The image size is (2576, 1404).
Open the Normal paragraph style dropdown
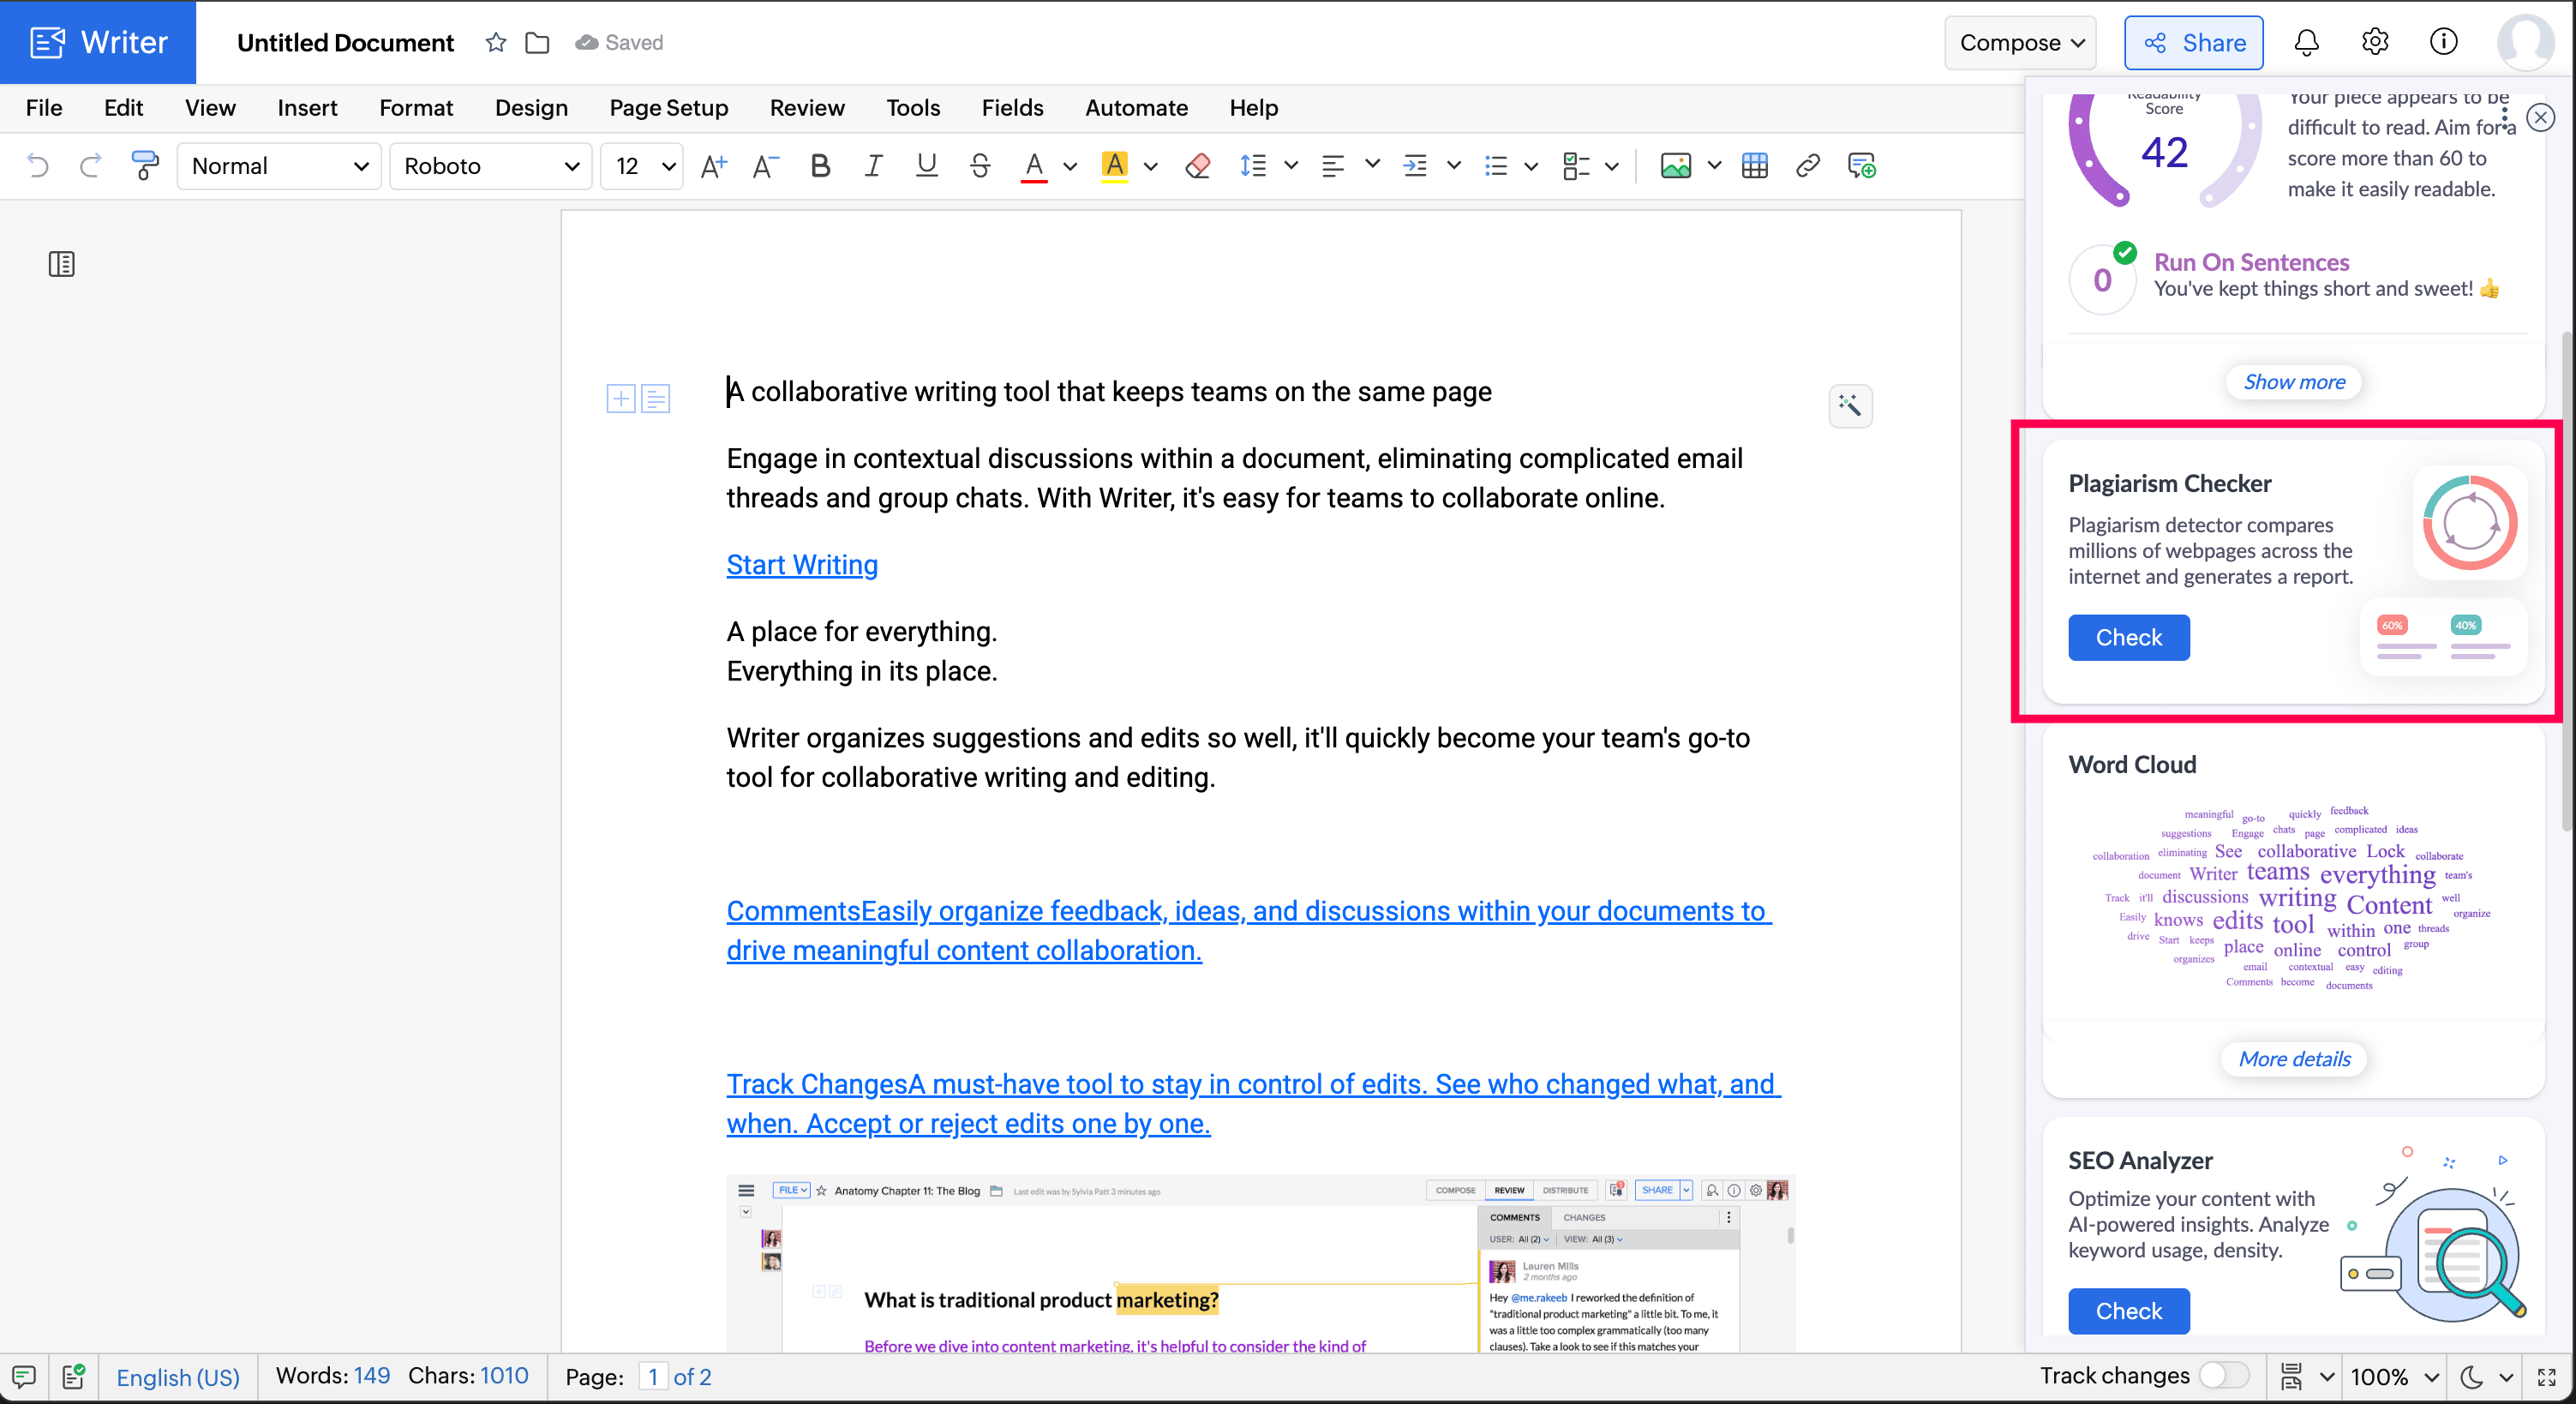point(279,165)
